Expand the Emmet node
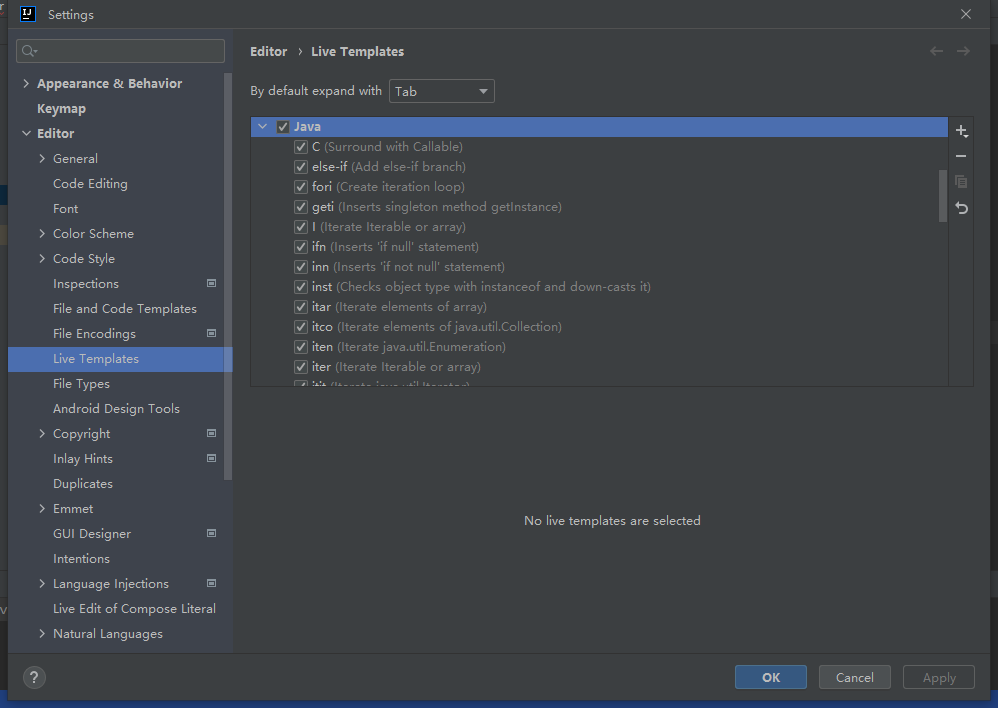 pos(42,509)
